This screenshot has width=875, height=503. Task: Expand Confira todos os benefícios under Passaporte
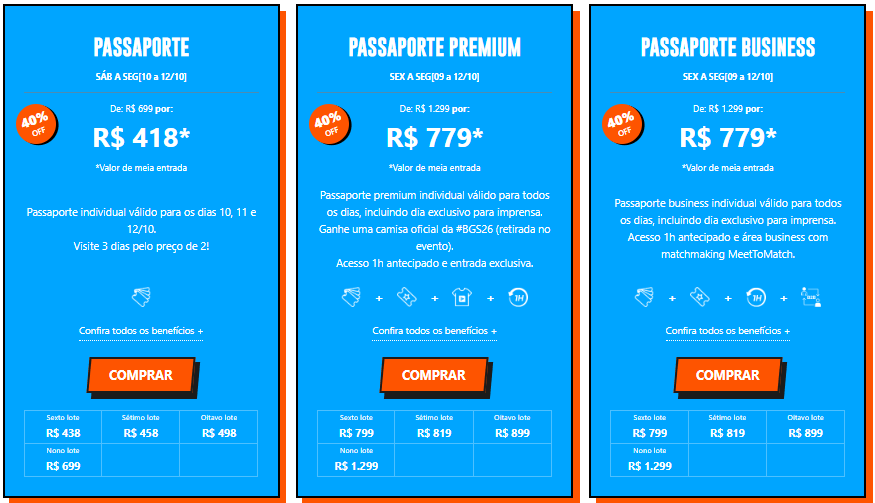click(141, 331)
